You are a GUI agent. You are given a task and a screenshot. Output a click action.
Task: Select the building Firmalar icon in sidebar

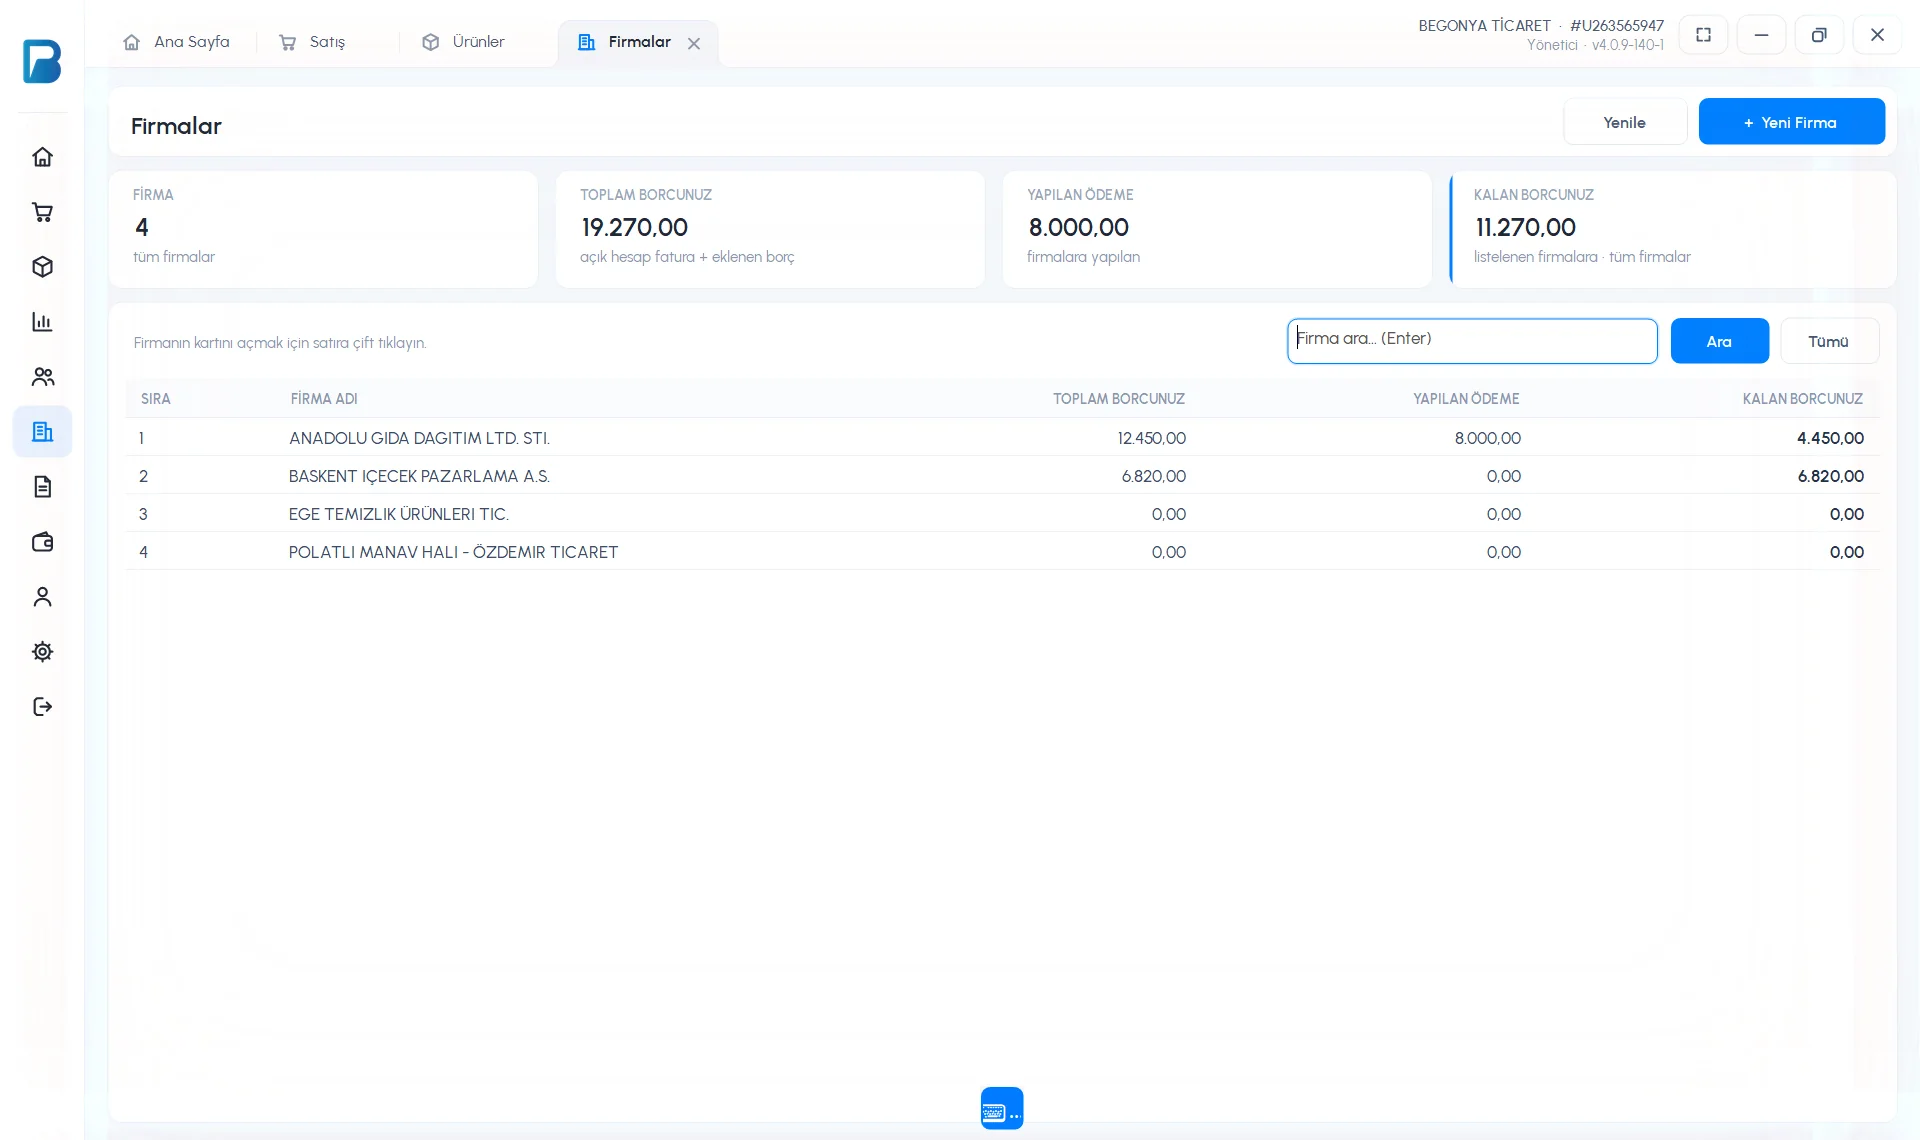(x=42, y=432)
